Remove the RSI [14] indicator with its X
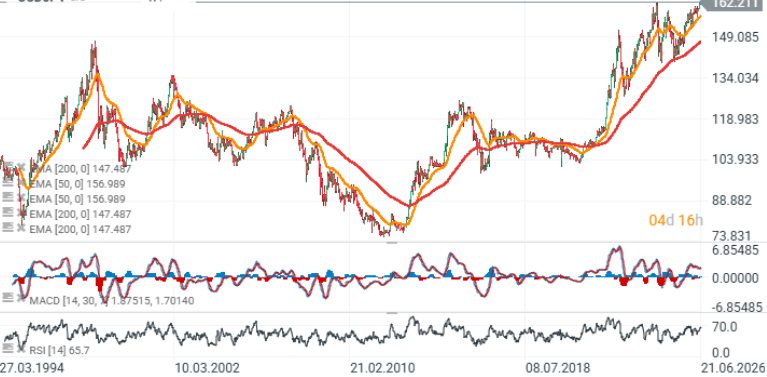This screenshot has width=767, height=377. click(21, 349)
